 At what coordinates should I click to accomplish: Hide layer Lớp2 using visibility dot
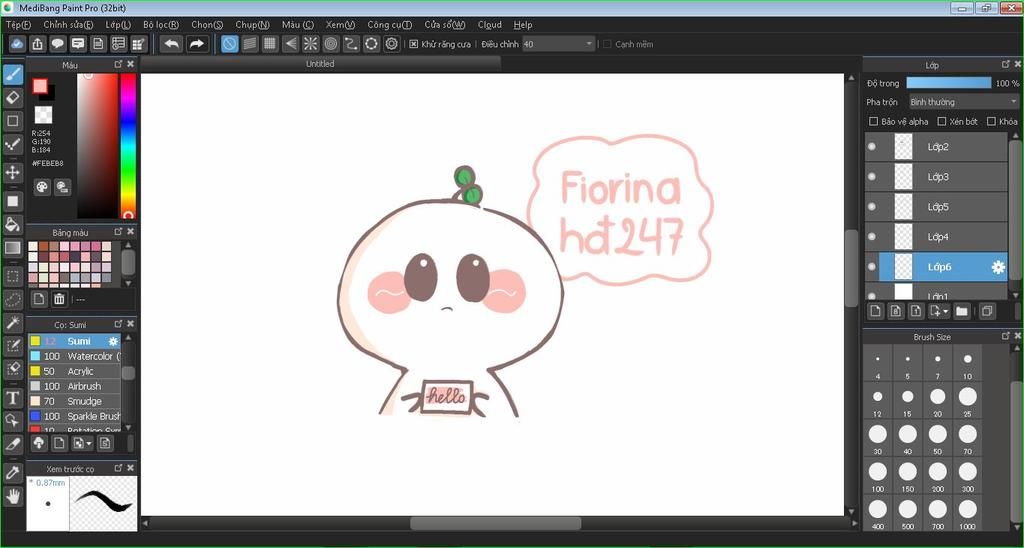pyautogui.click(x=872, y=147)
